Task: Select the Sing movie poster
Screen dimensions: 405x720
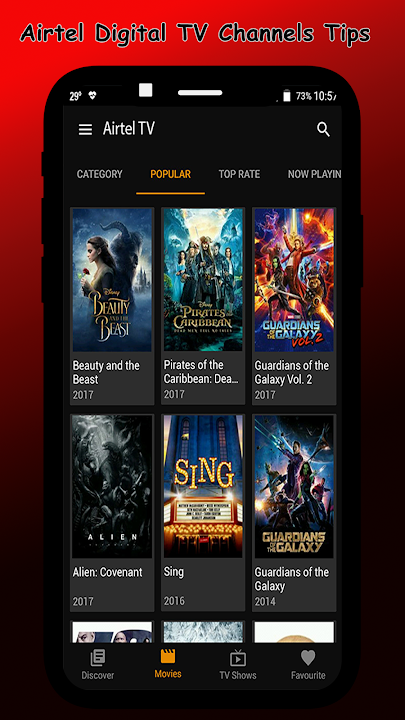Action: (x=203, y=487)
